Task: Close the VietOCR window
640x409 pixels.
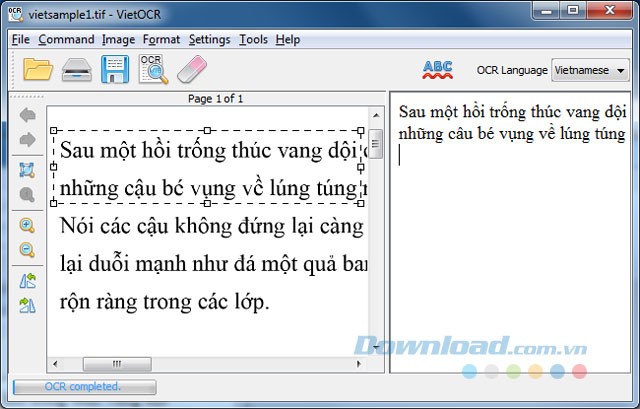Action: click(610, 11)
